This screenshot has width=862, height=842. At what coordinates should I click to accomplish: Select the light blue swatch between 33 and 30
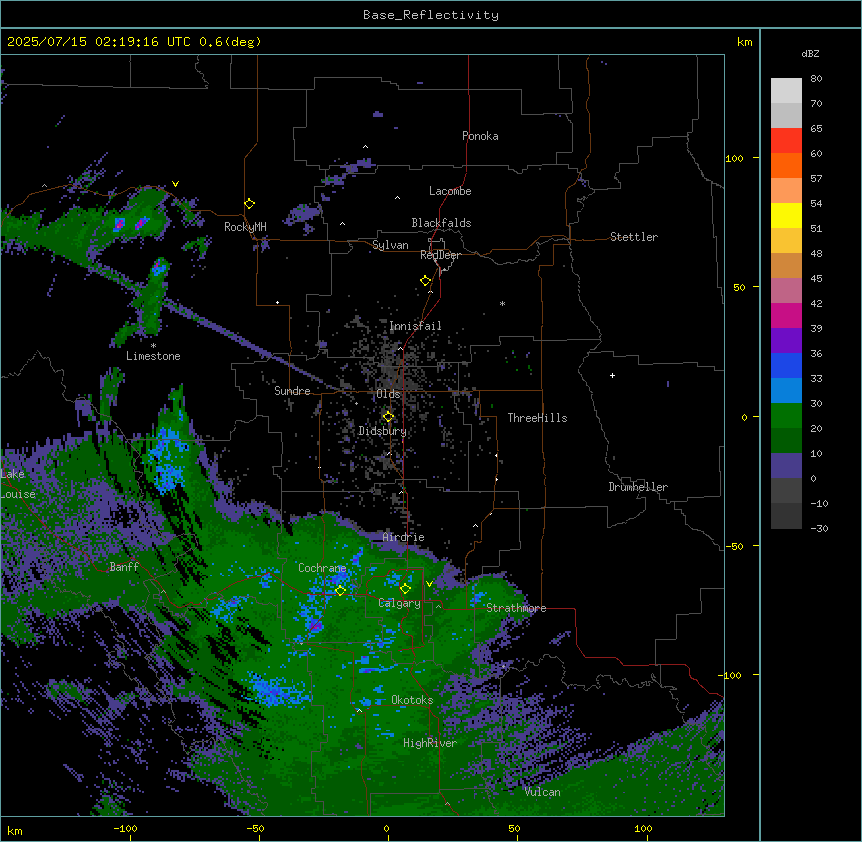pyautogui.click(x=786, y=391)
